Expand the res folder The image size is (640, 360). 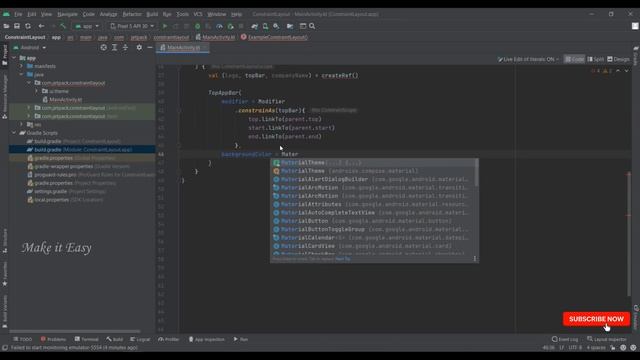point(22,124)
